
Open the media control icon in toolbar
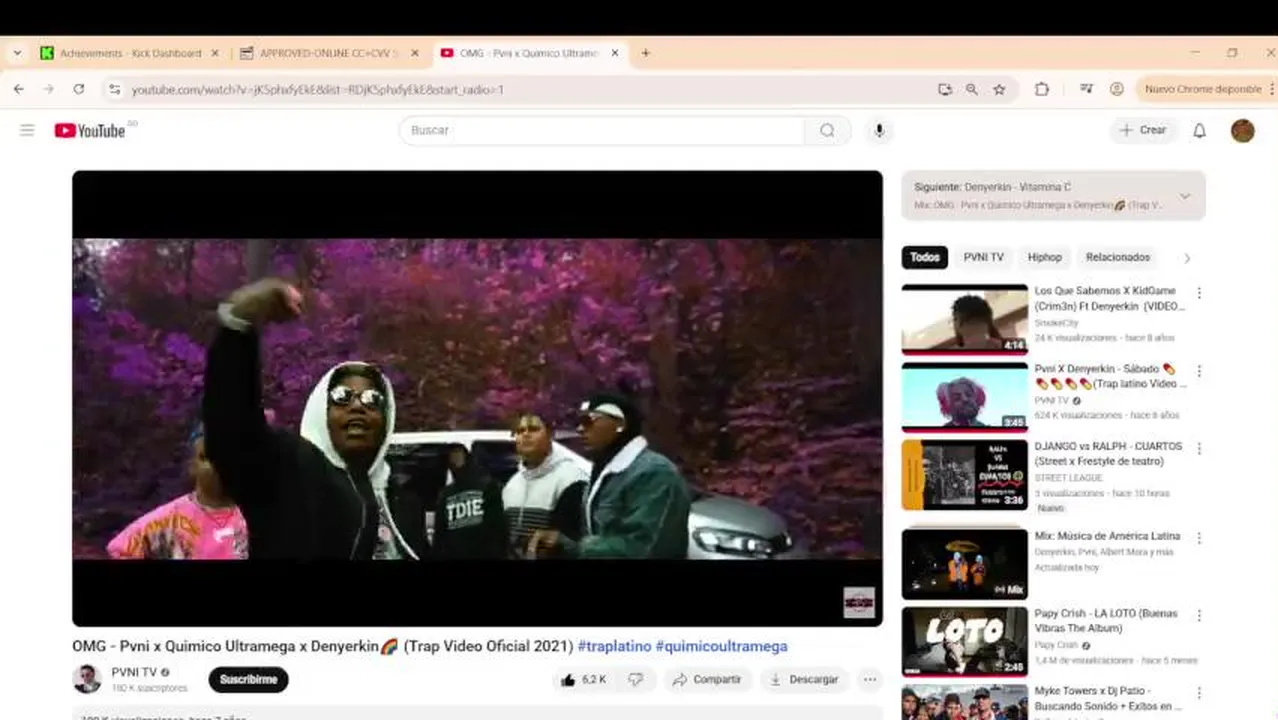(x=1086, y=89)
